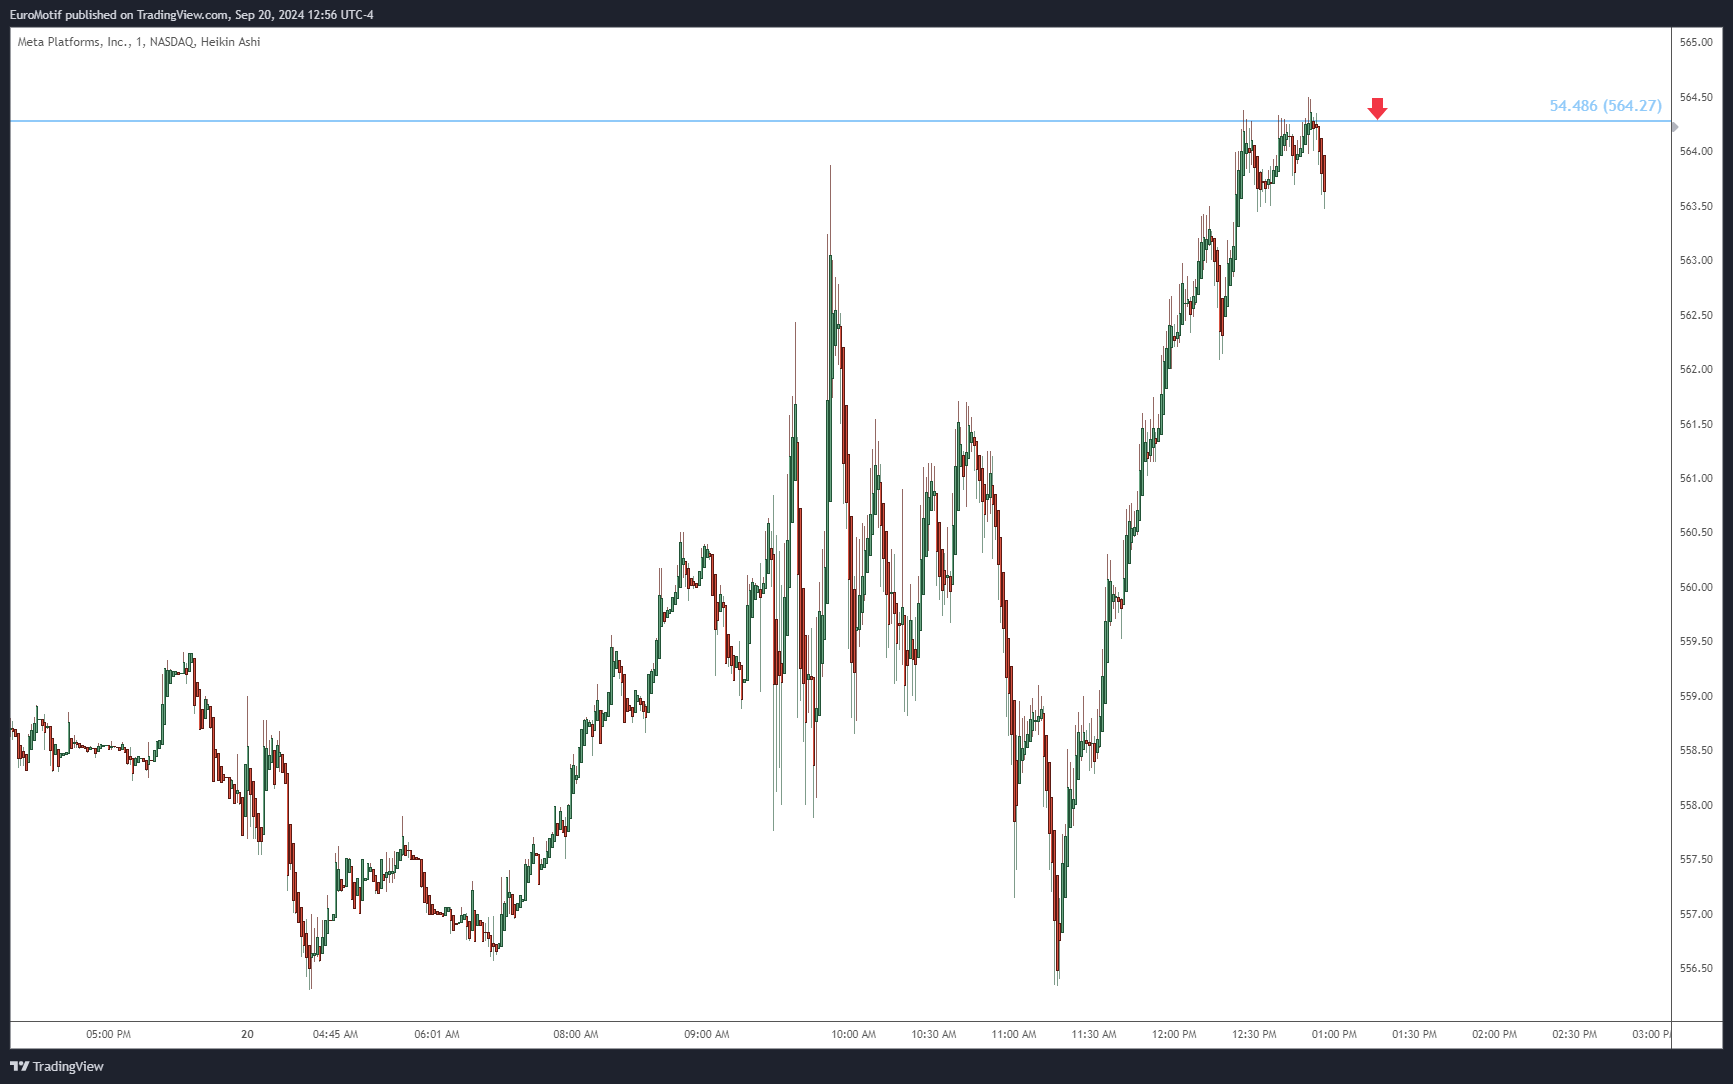The width and height of the screenshot is (1733, 1084).
Task: Click the 563.50 price label
Action: pyautogui.click(x=1696, y=206)
